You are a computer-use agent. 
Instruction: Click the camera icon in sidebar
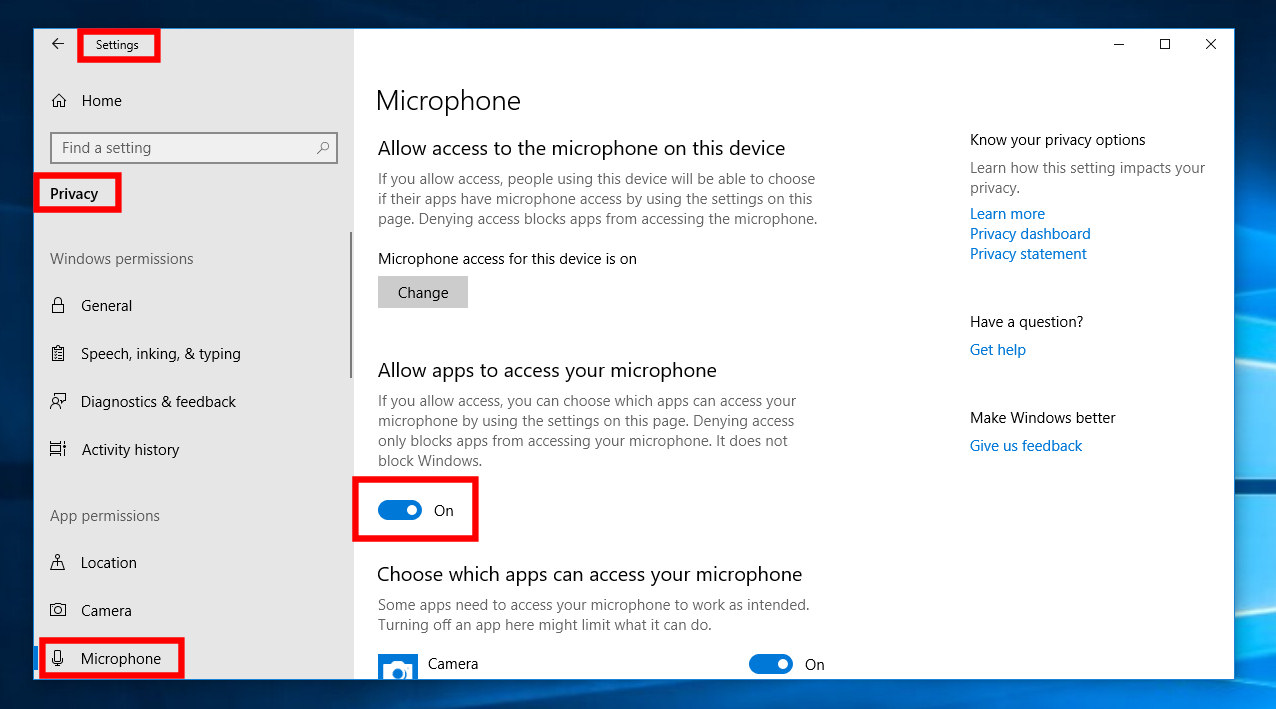(59, 611)
